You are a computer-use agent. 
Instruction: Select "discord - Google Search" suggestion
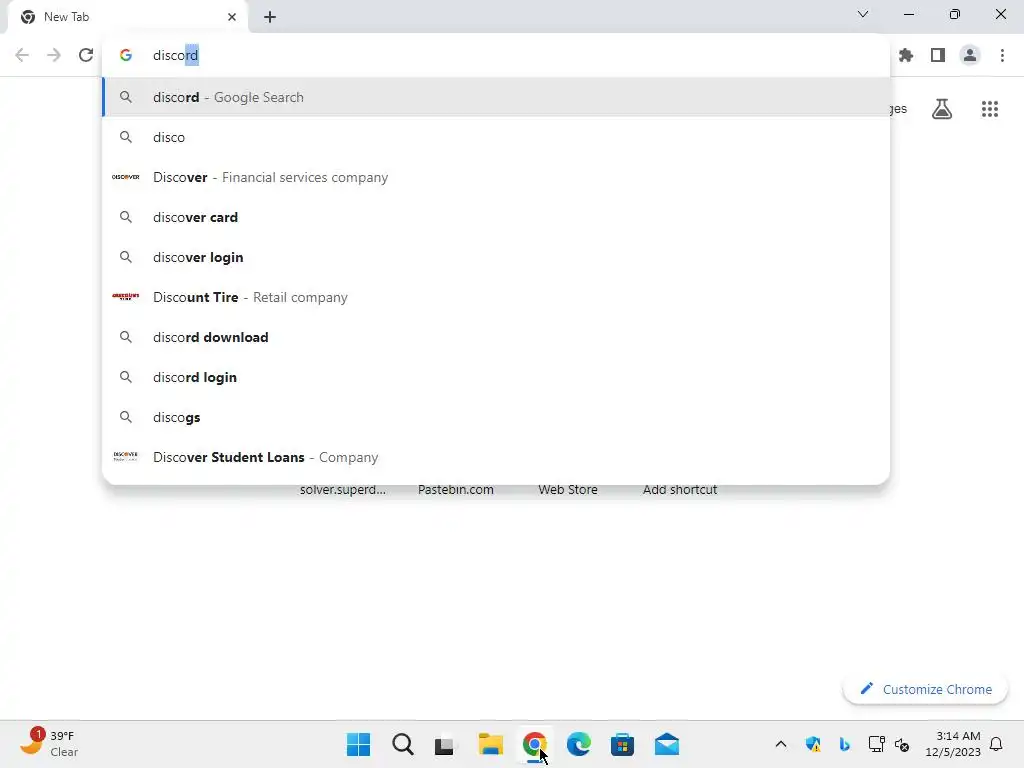click(x=496, y=97)
